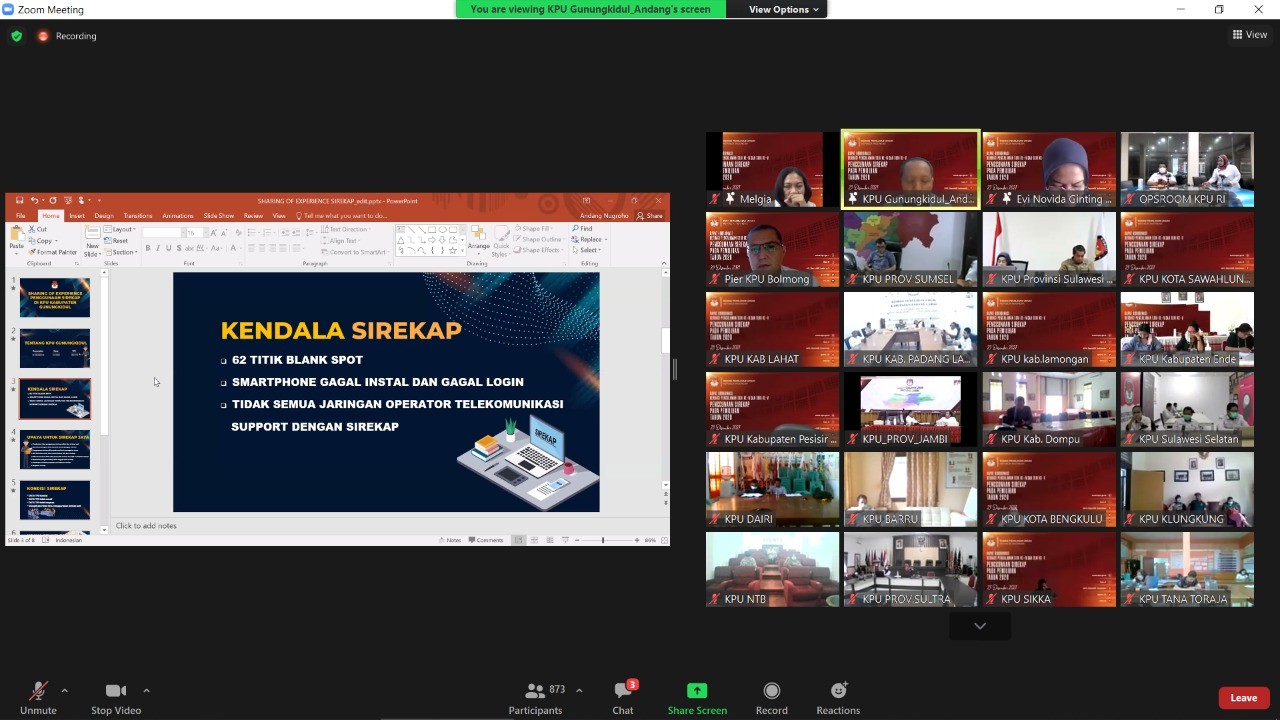Click the Recording indicator
This screenshot has width=1280, height=720.
68,36
